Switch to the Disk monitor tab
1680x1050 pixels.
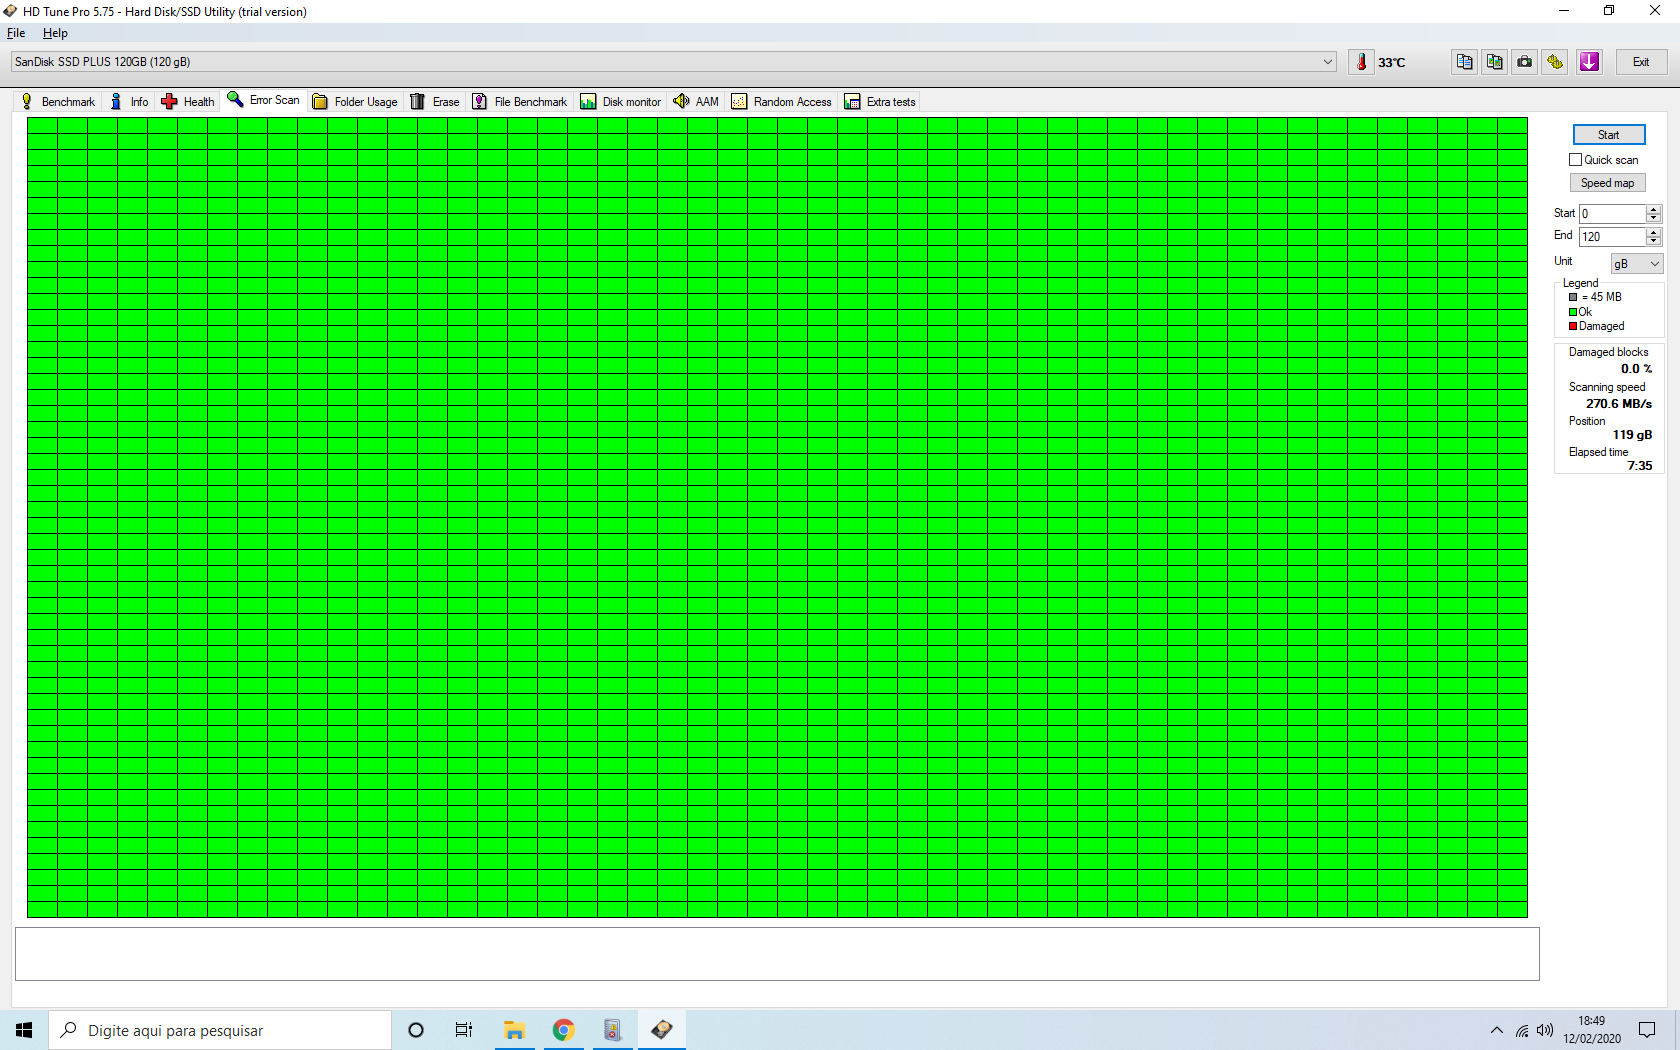621,102
